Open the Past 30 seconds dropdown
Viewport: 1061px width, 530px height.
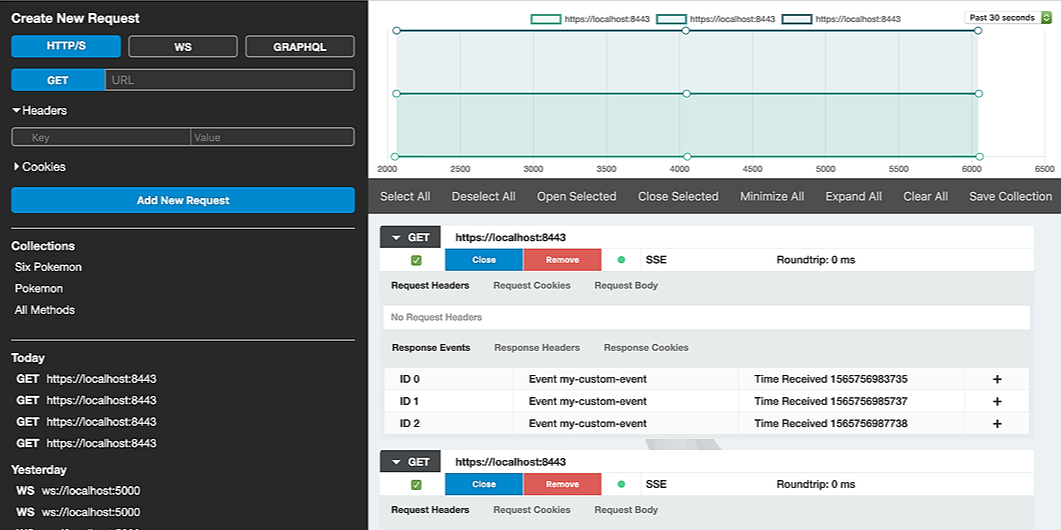(1008, 18)
